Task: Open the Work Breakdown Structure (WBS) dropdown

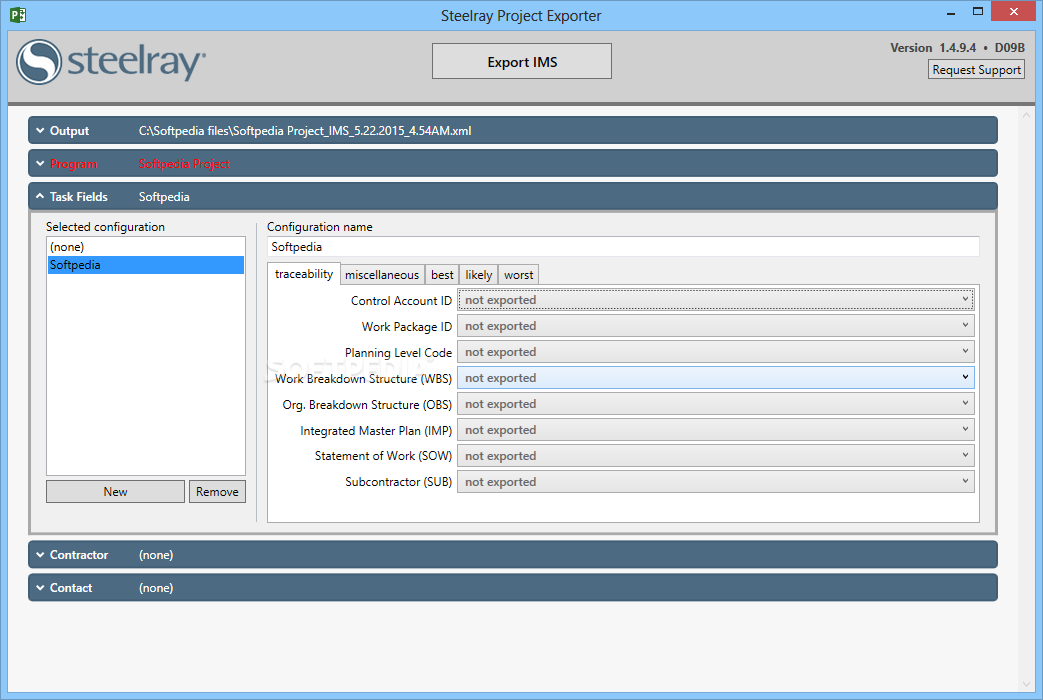Action: tap(716, 378)
